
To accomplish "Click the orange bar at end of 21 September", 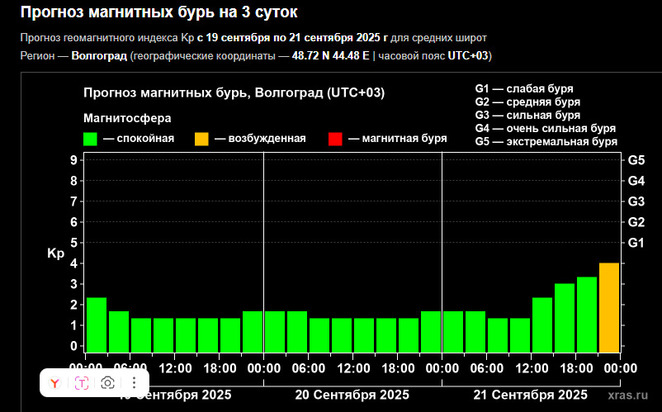I will click(x=609, y=308).
